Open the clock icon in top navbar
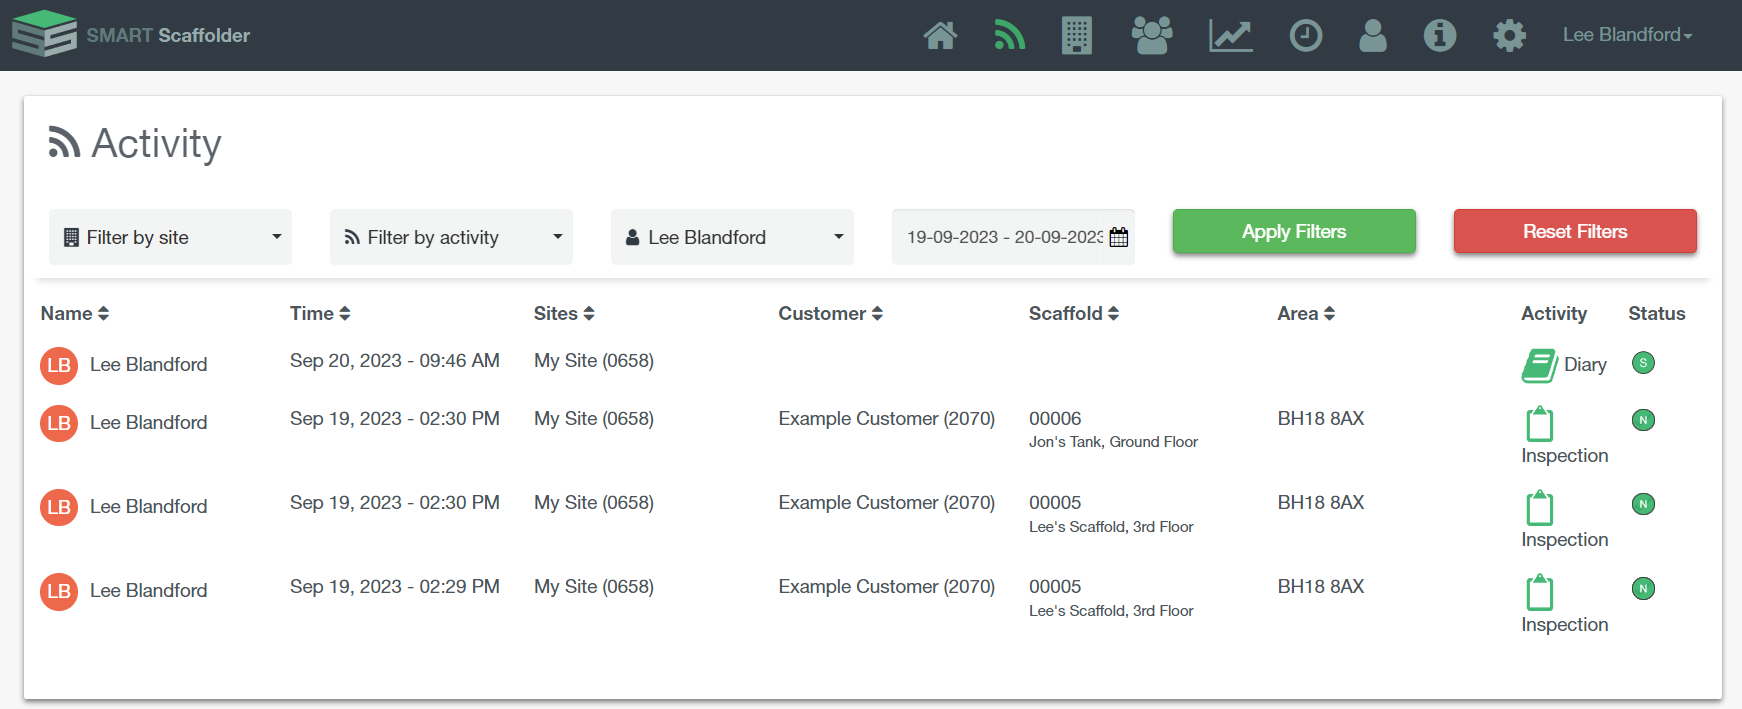Viewport: 1742px width, 709px height. coord(1306,36)
